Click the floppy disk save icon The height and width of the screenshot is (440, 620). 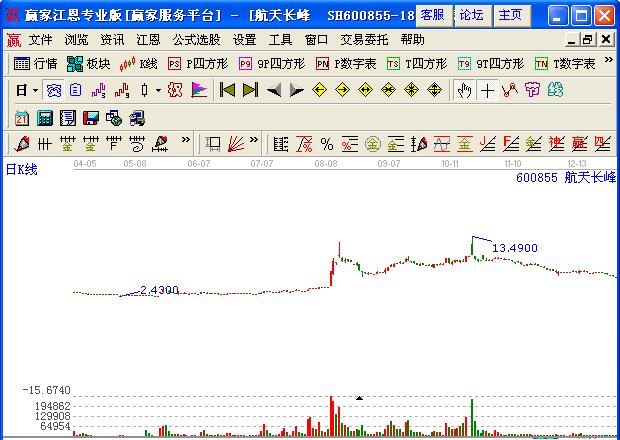(91, 117)
